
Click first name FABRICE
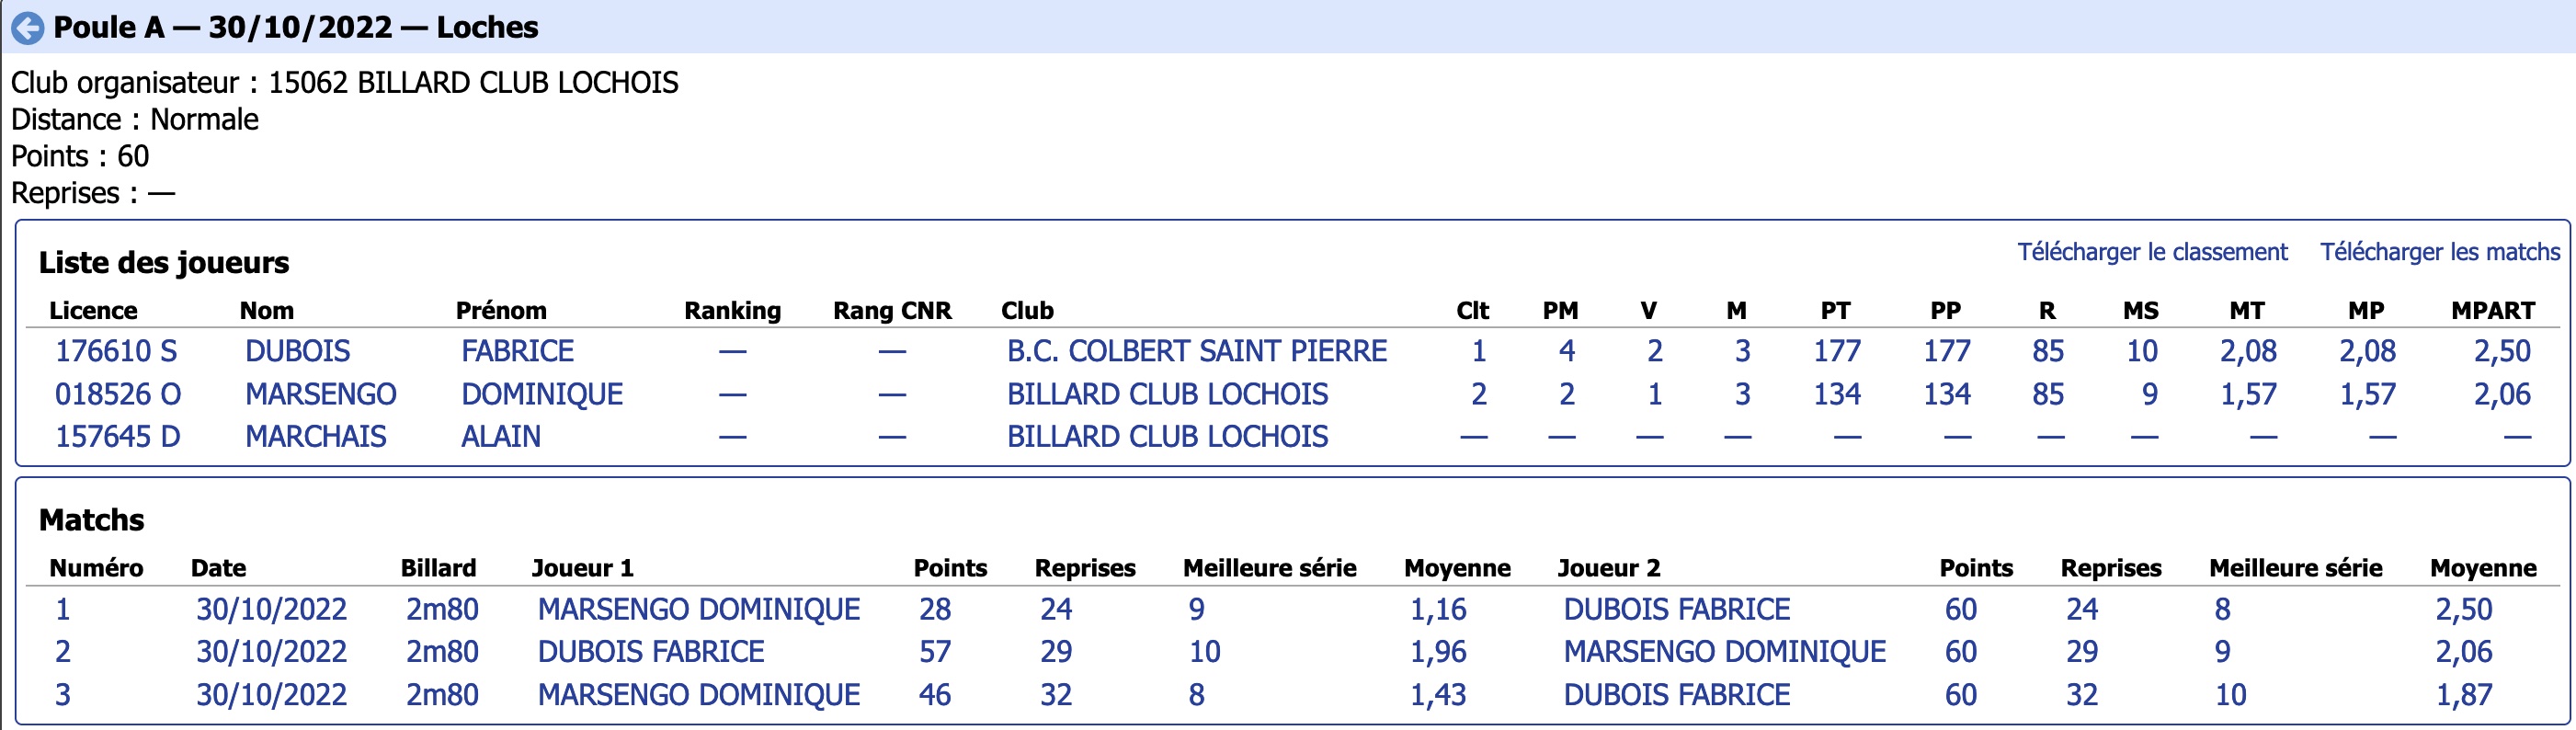coord(518,351)
